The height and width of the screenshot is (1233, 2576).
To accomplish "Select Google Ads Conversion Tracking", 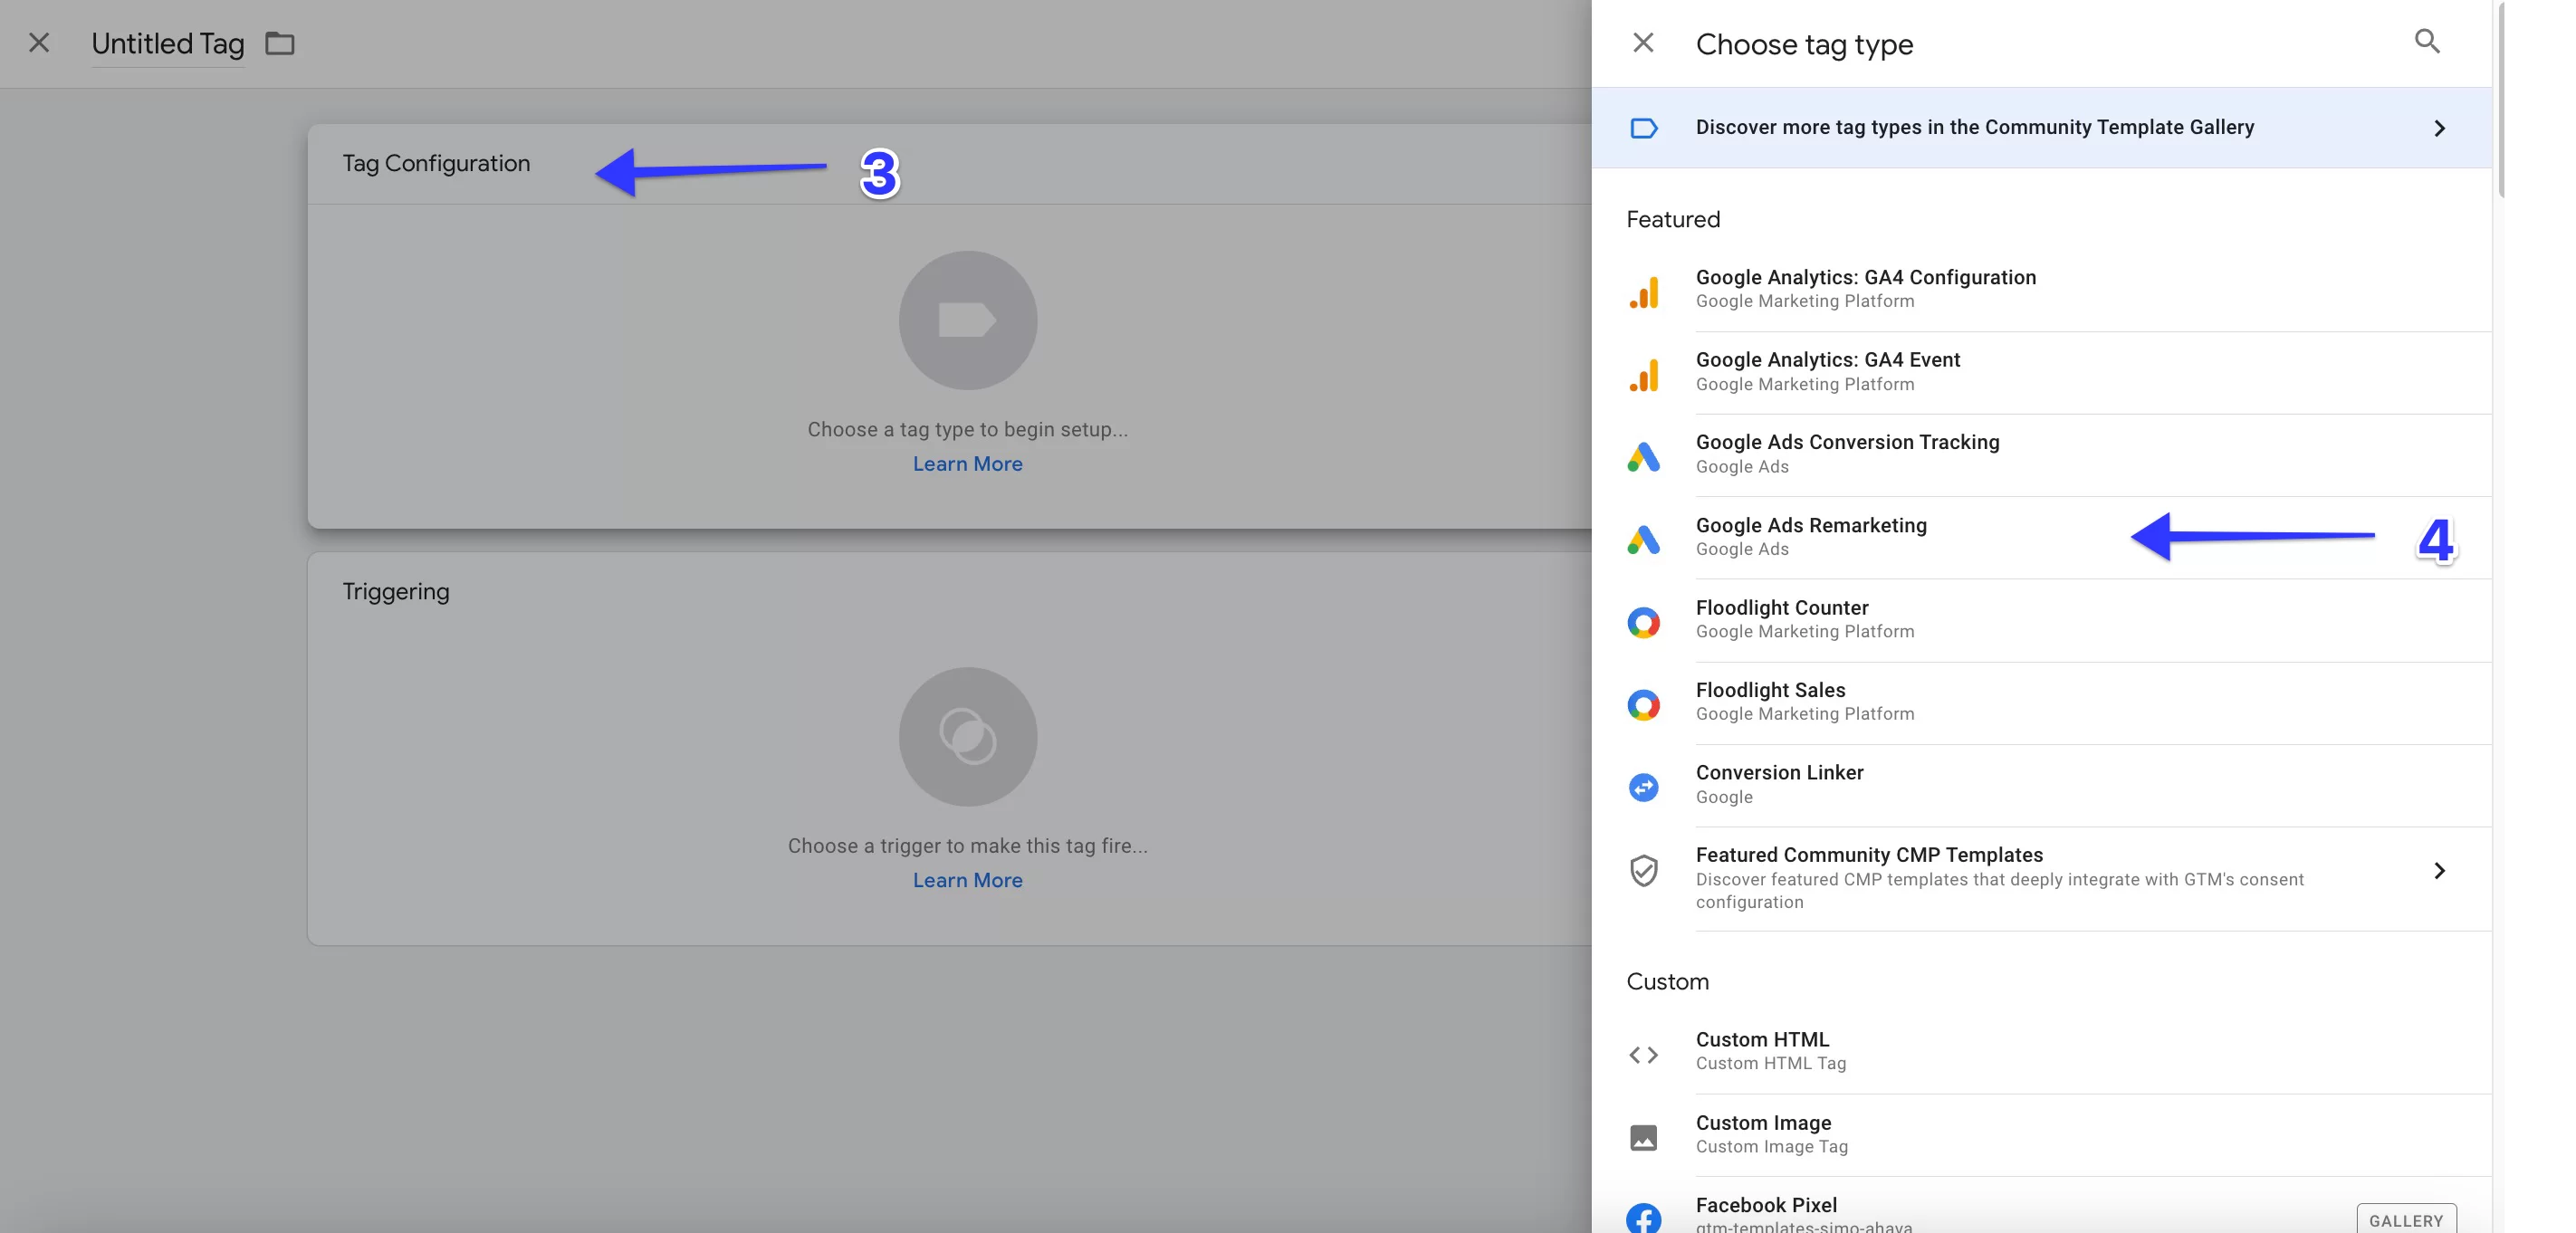I will tap(2041, 455).
